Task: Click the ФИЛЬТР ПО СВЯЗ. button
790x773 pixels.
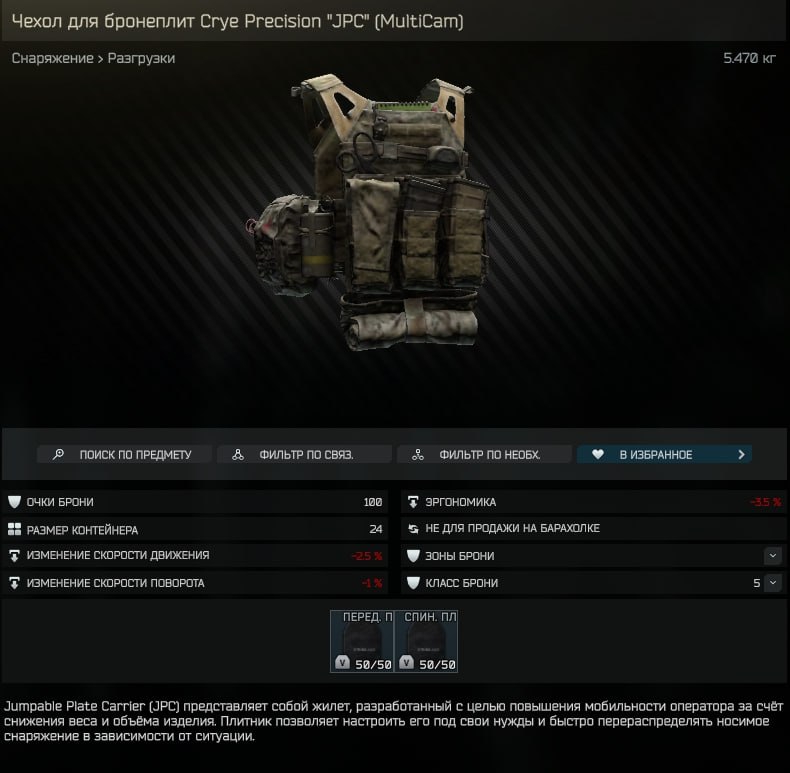Action: tap(304, 454)
